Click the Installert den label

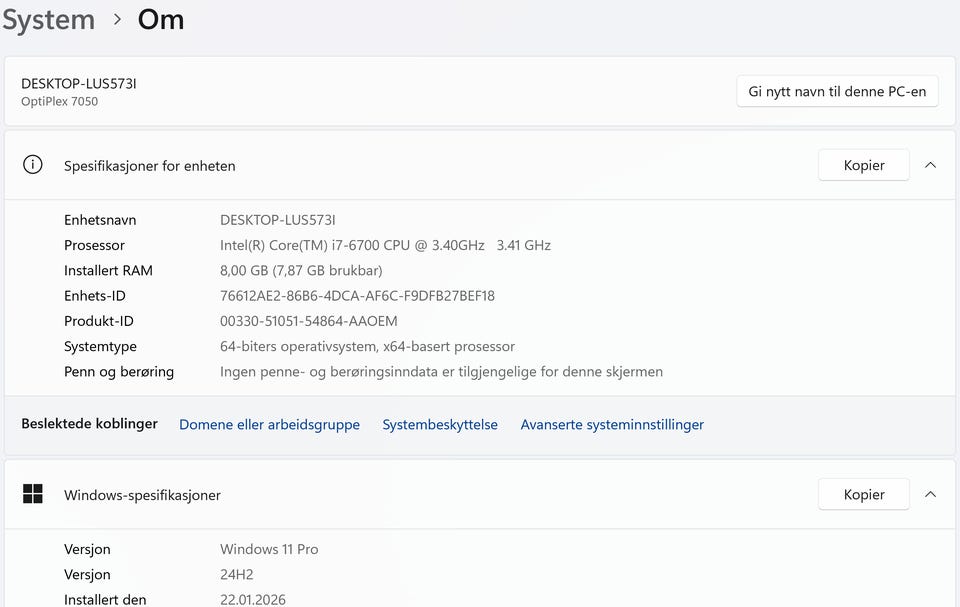point(105,600)
